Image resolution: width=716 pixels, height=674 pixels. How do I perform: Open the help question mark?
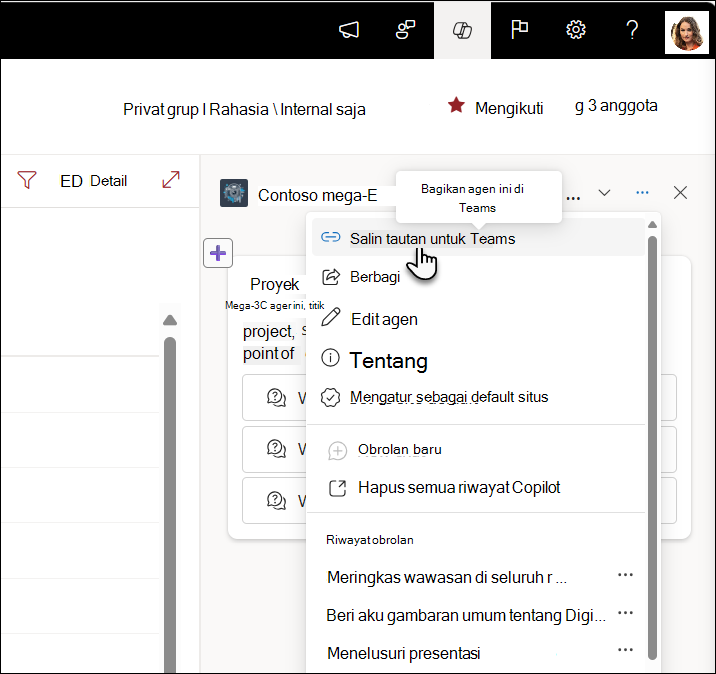point(632,30)
